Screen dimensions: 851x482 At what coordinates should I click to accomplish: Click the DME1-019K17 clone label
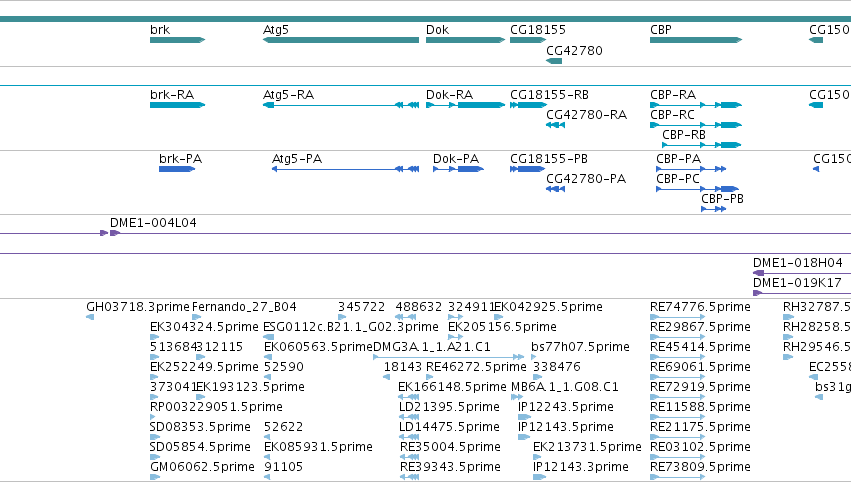pyautogui.click(x=797, y=283)
